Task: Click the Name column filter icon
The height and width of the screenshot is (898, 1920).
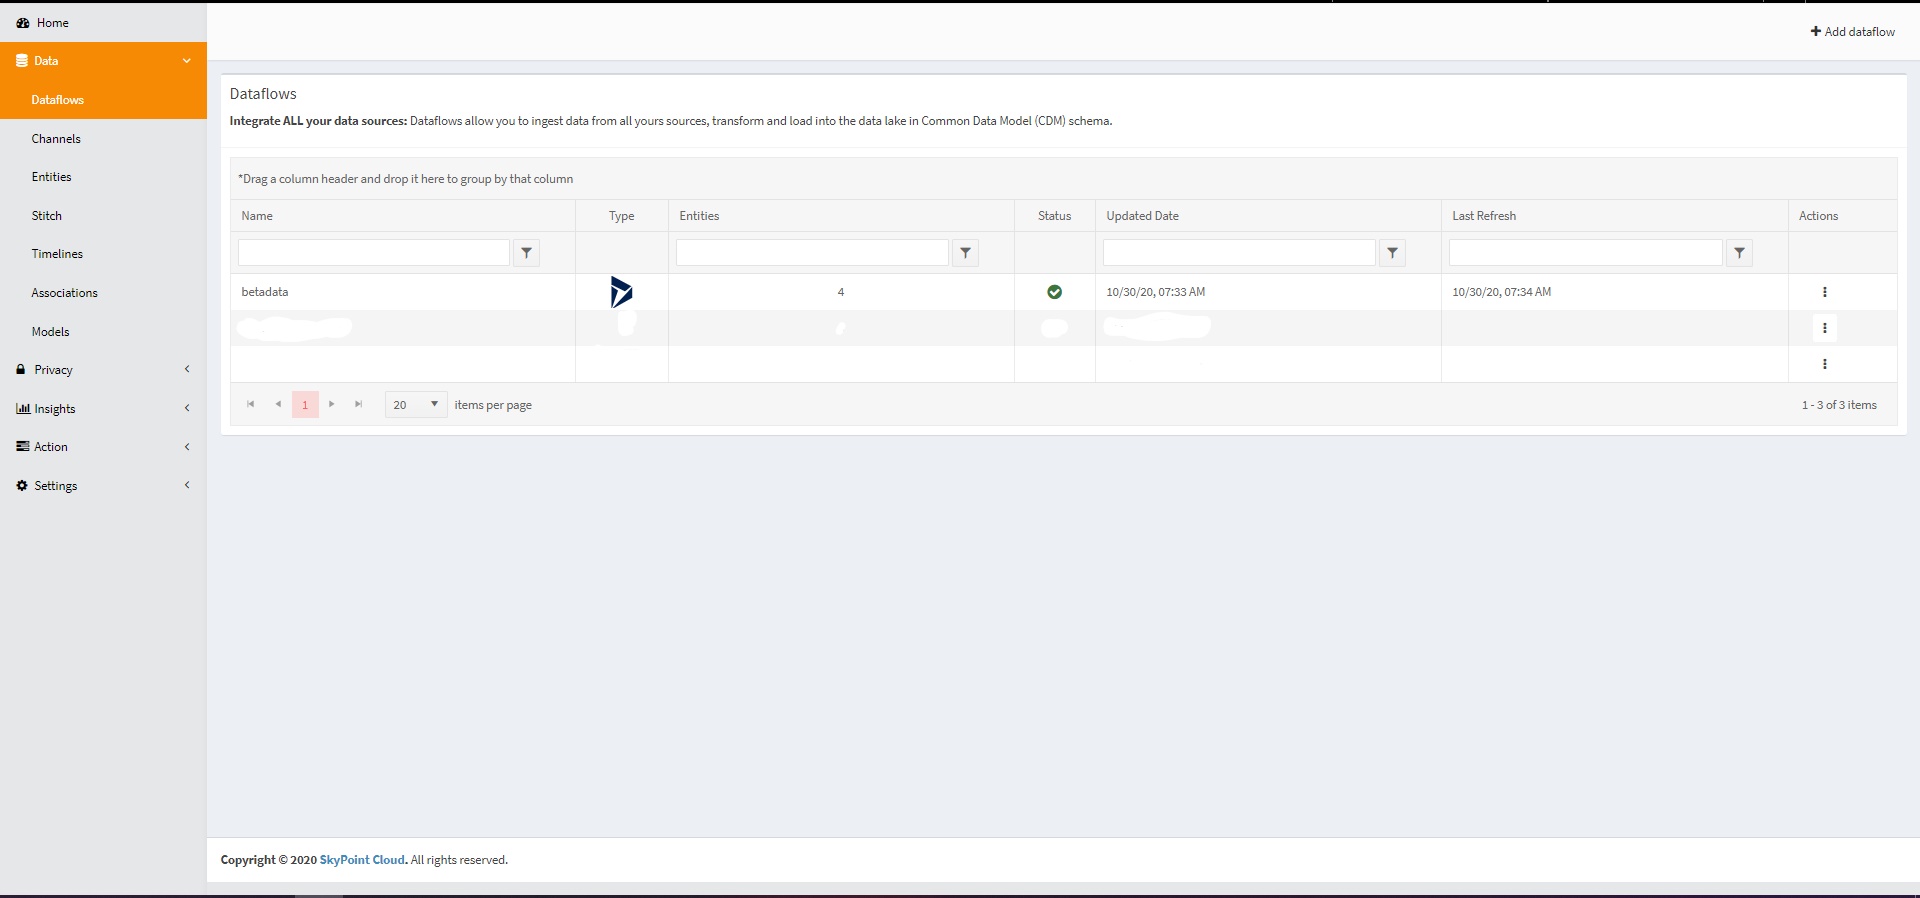Action: [526, 253]
